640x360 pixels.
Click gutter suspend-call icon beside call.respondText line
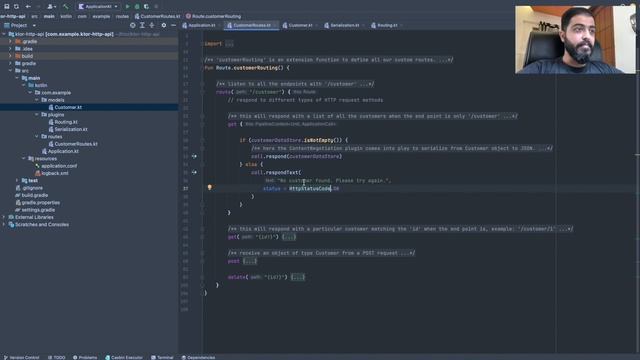pyautogui.click(x=194, y=172)
